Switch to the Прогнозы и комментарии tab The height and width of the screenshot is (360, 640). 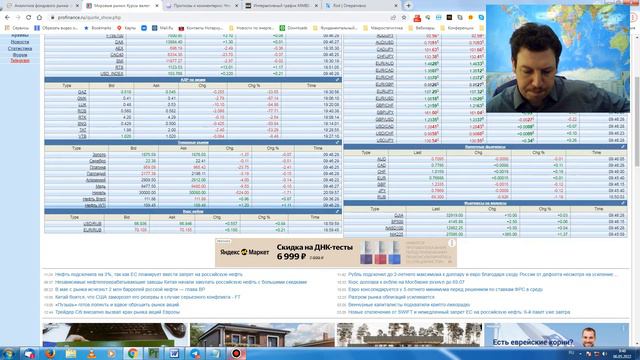coord(202,6)
